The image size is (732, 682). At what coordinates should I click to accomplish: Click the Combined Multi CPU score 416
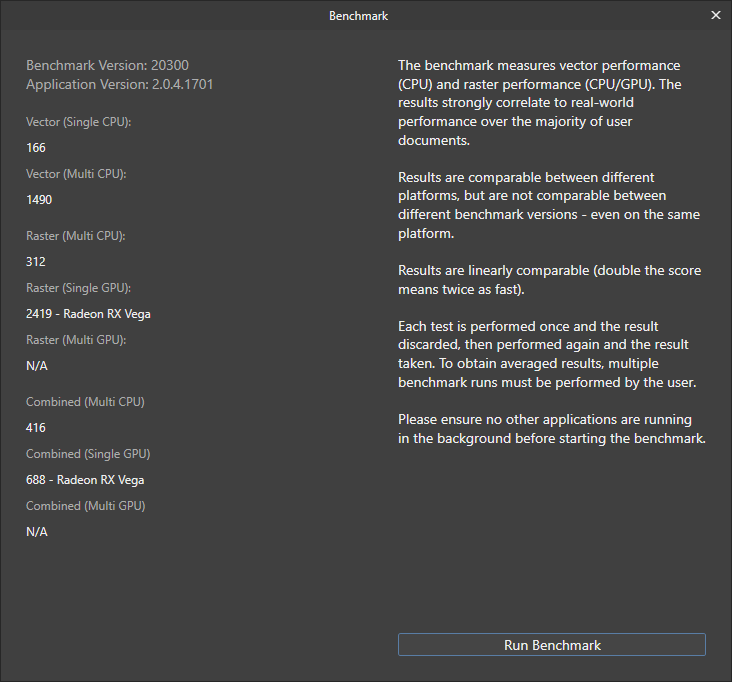point(36,428)
